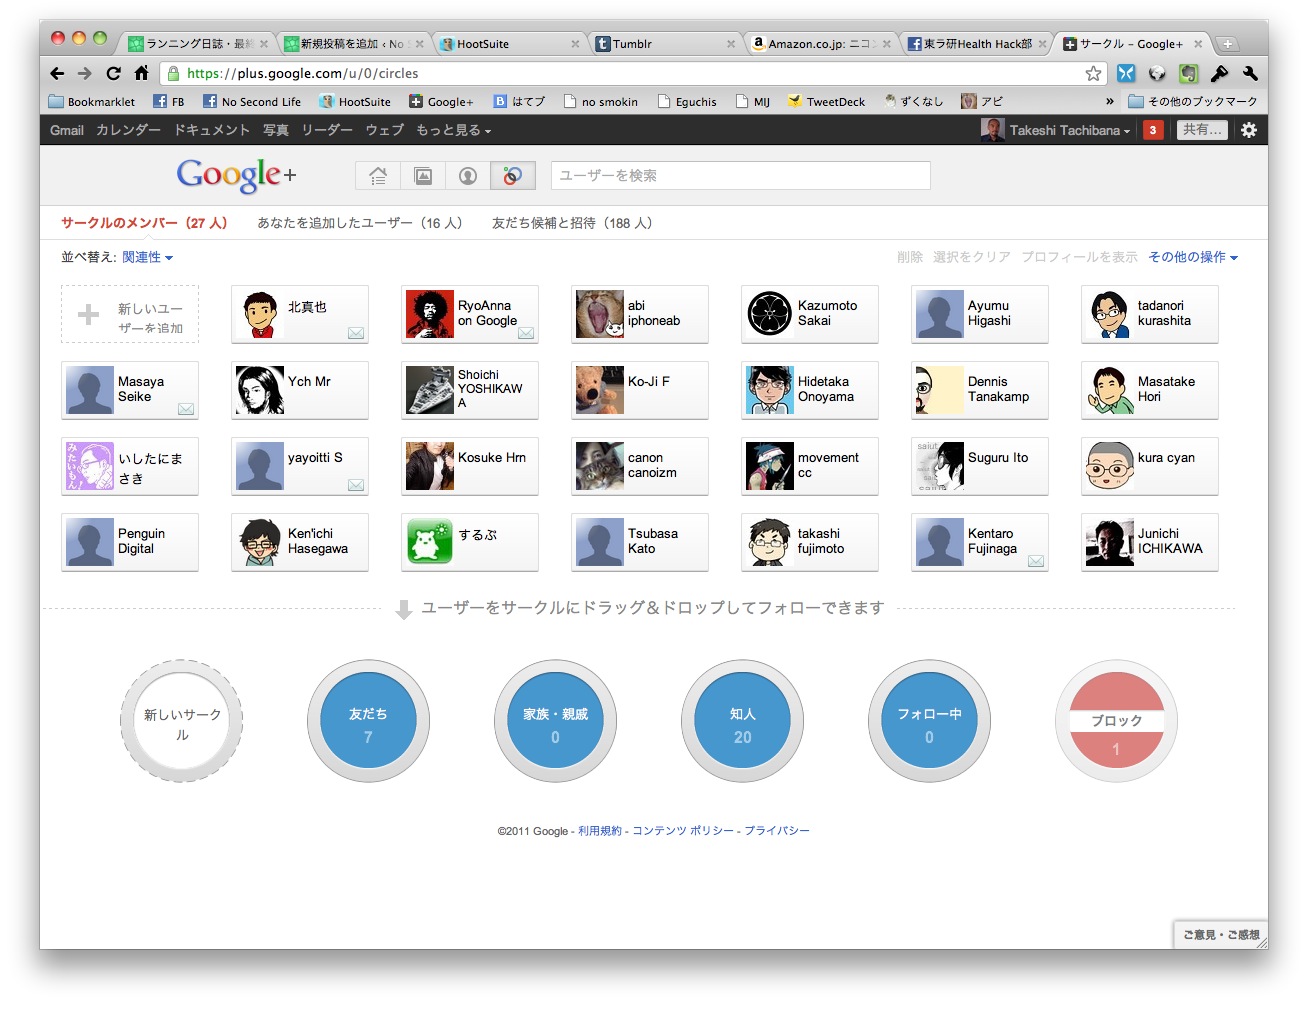Open the settings gear in Google bar

point(1248,130)
